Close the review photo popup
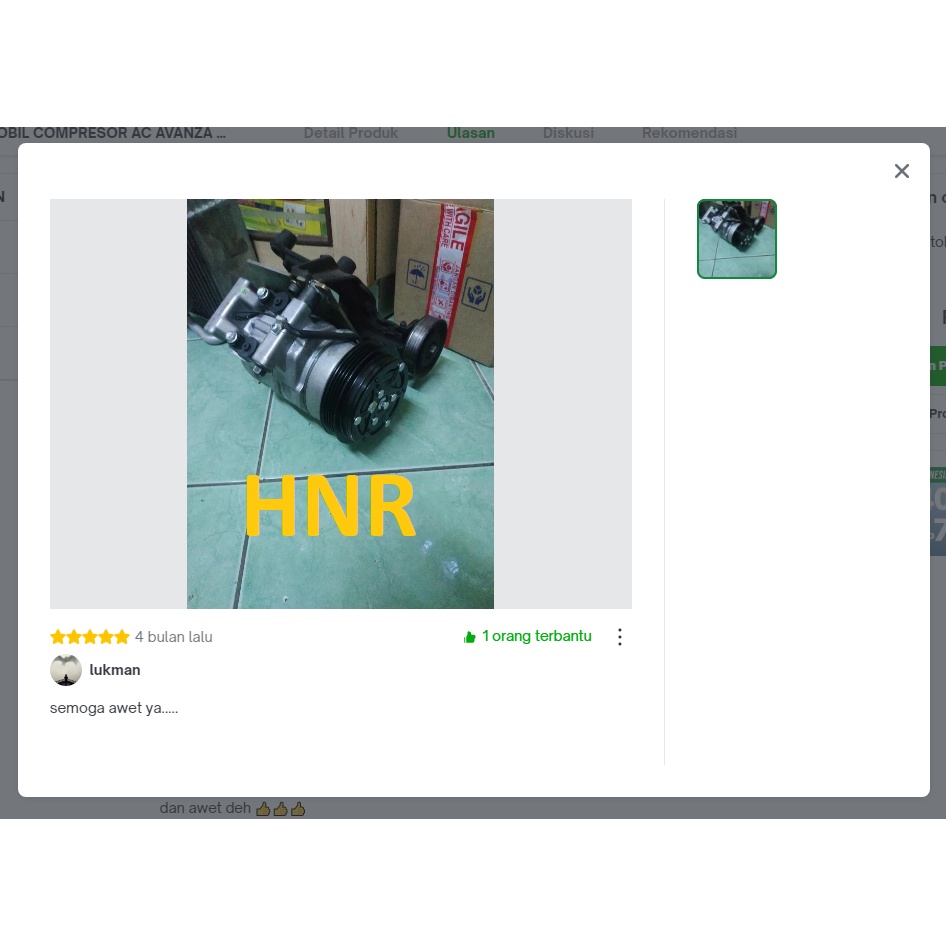Viewport: 946px width, 946px height. point(901,171)
